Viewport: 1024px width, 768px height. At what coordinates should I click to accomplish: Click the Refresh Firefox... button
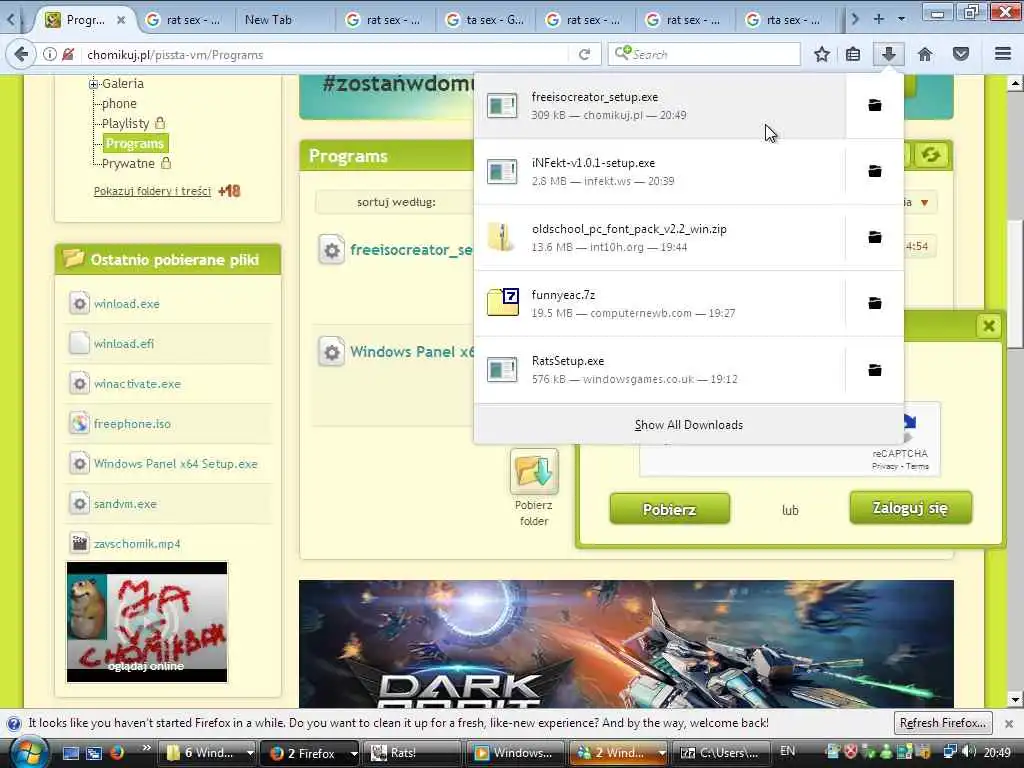(x=943, y=723)
